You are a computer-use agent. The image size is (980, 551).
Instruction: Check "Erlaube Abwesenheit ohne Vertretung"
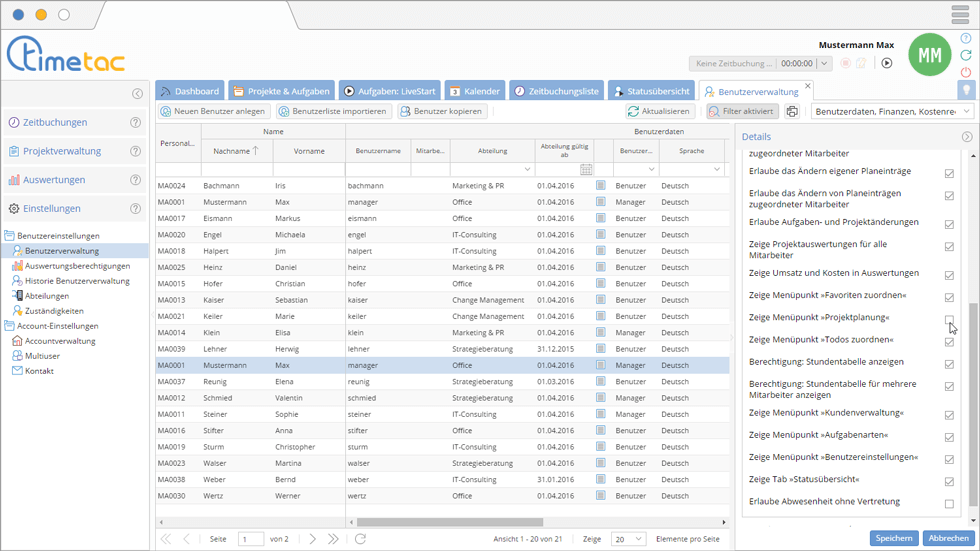pos(949,504)
